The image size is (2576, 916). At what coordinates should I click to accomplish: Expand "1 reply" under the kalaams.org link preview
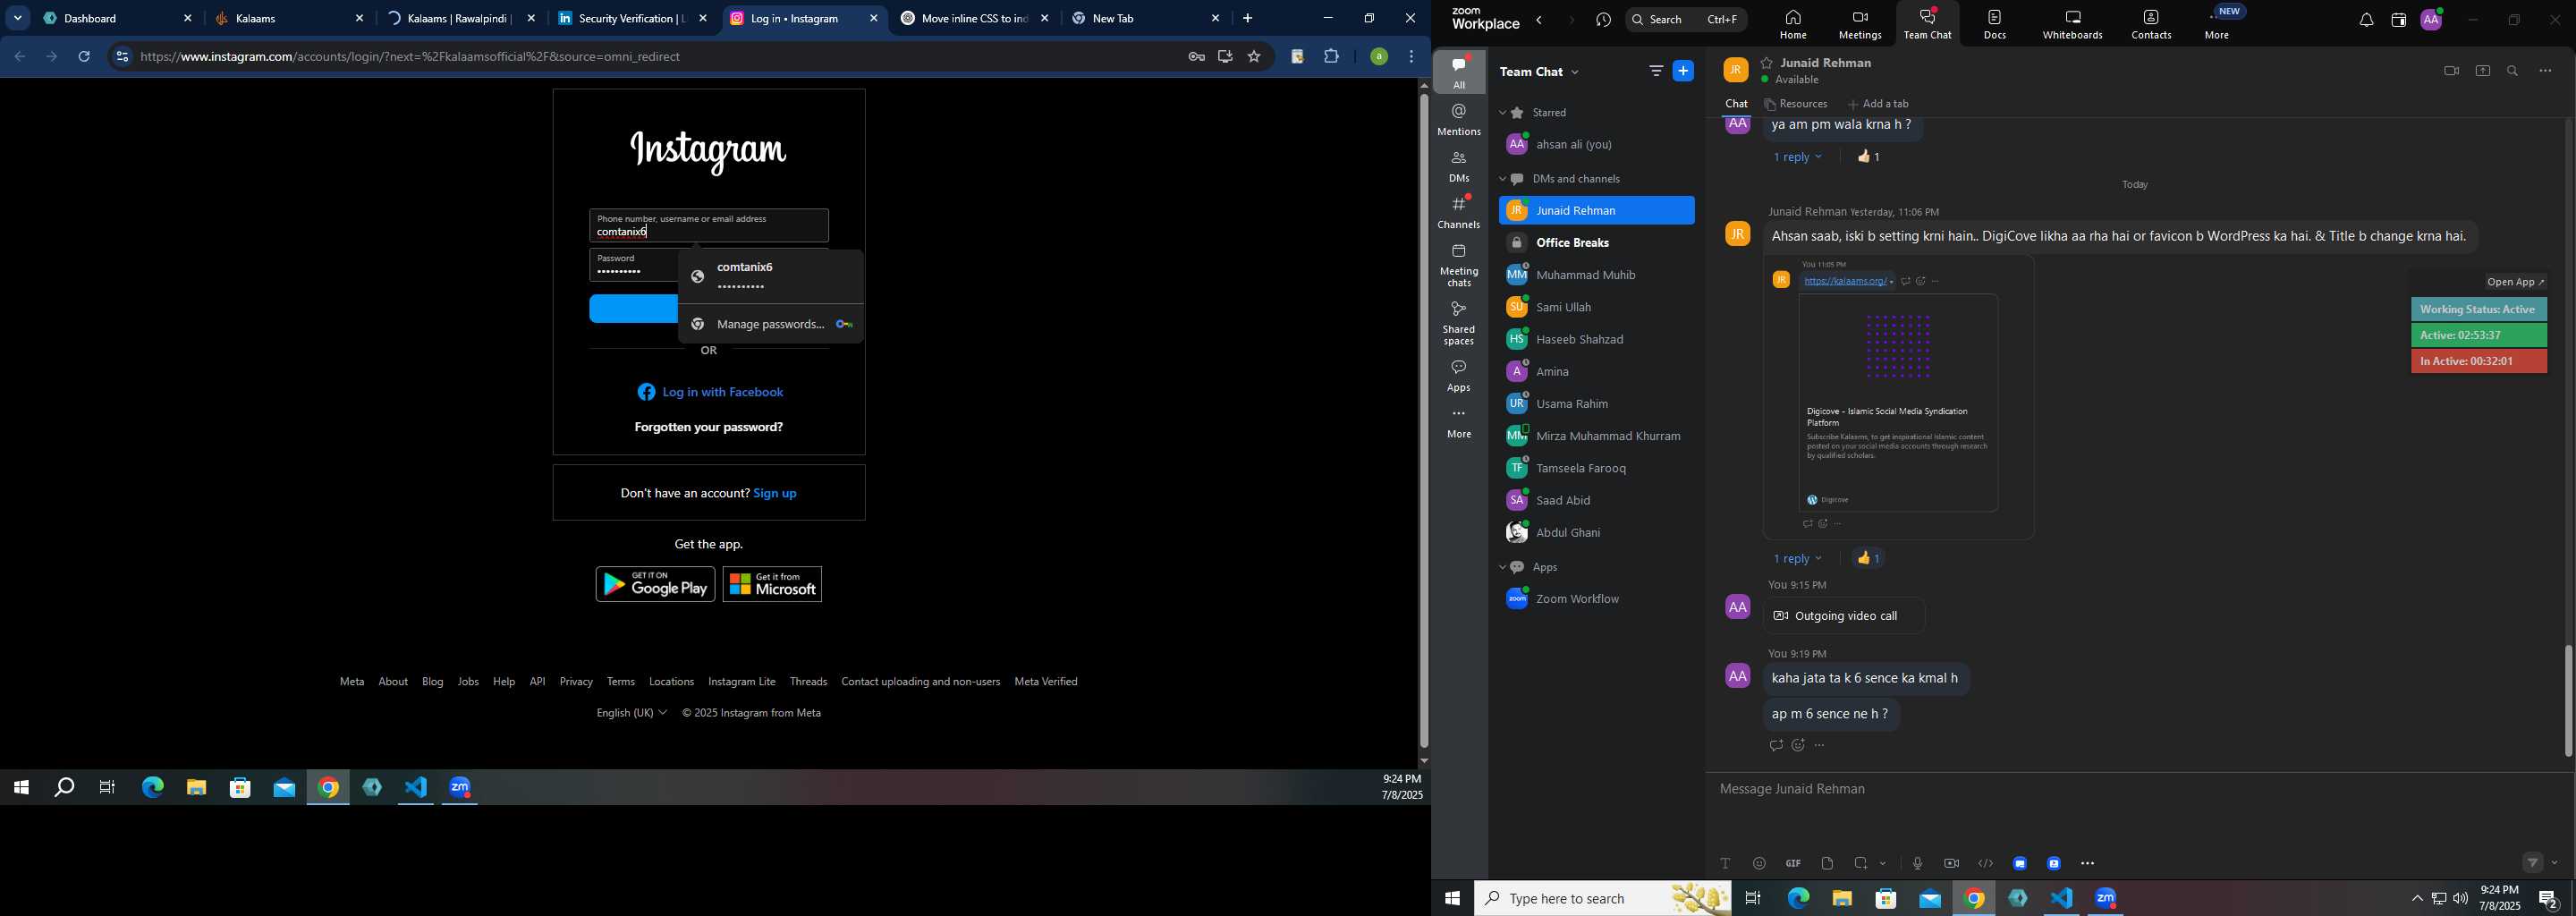click(1798, 558)
